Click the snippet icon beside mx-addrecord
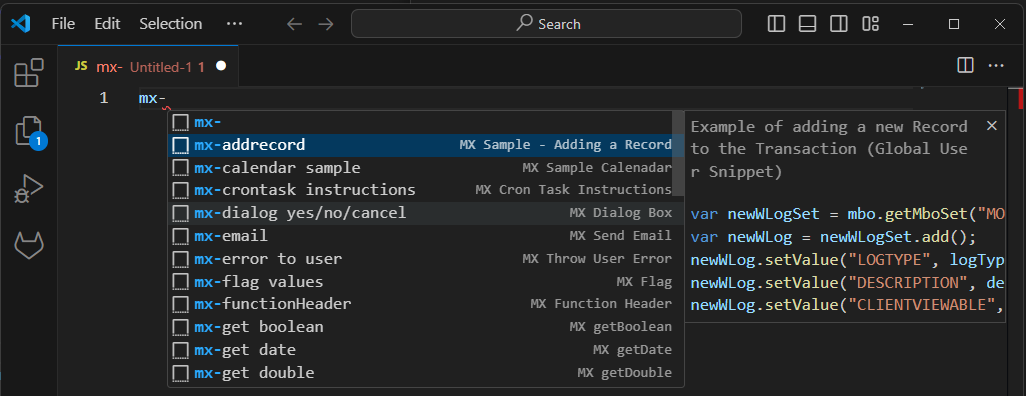Viewport: 1026px width, 396px height. pyautogui.click(x=181, y=145)
